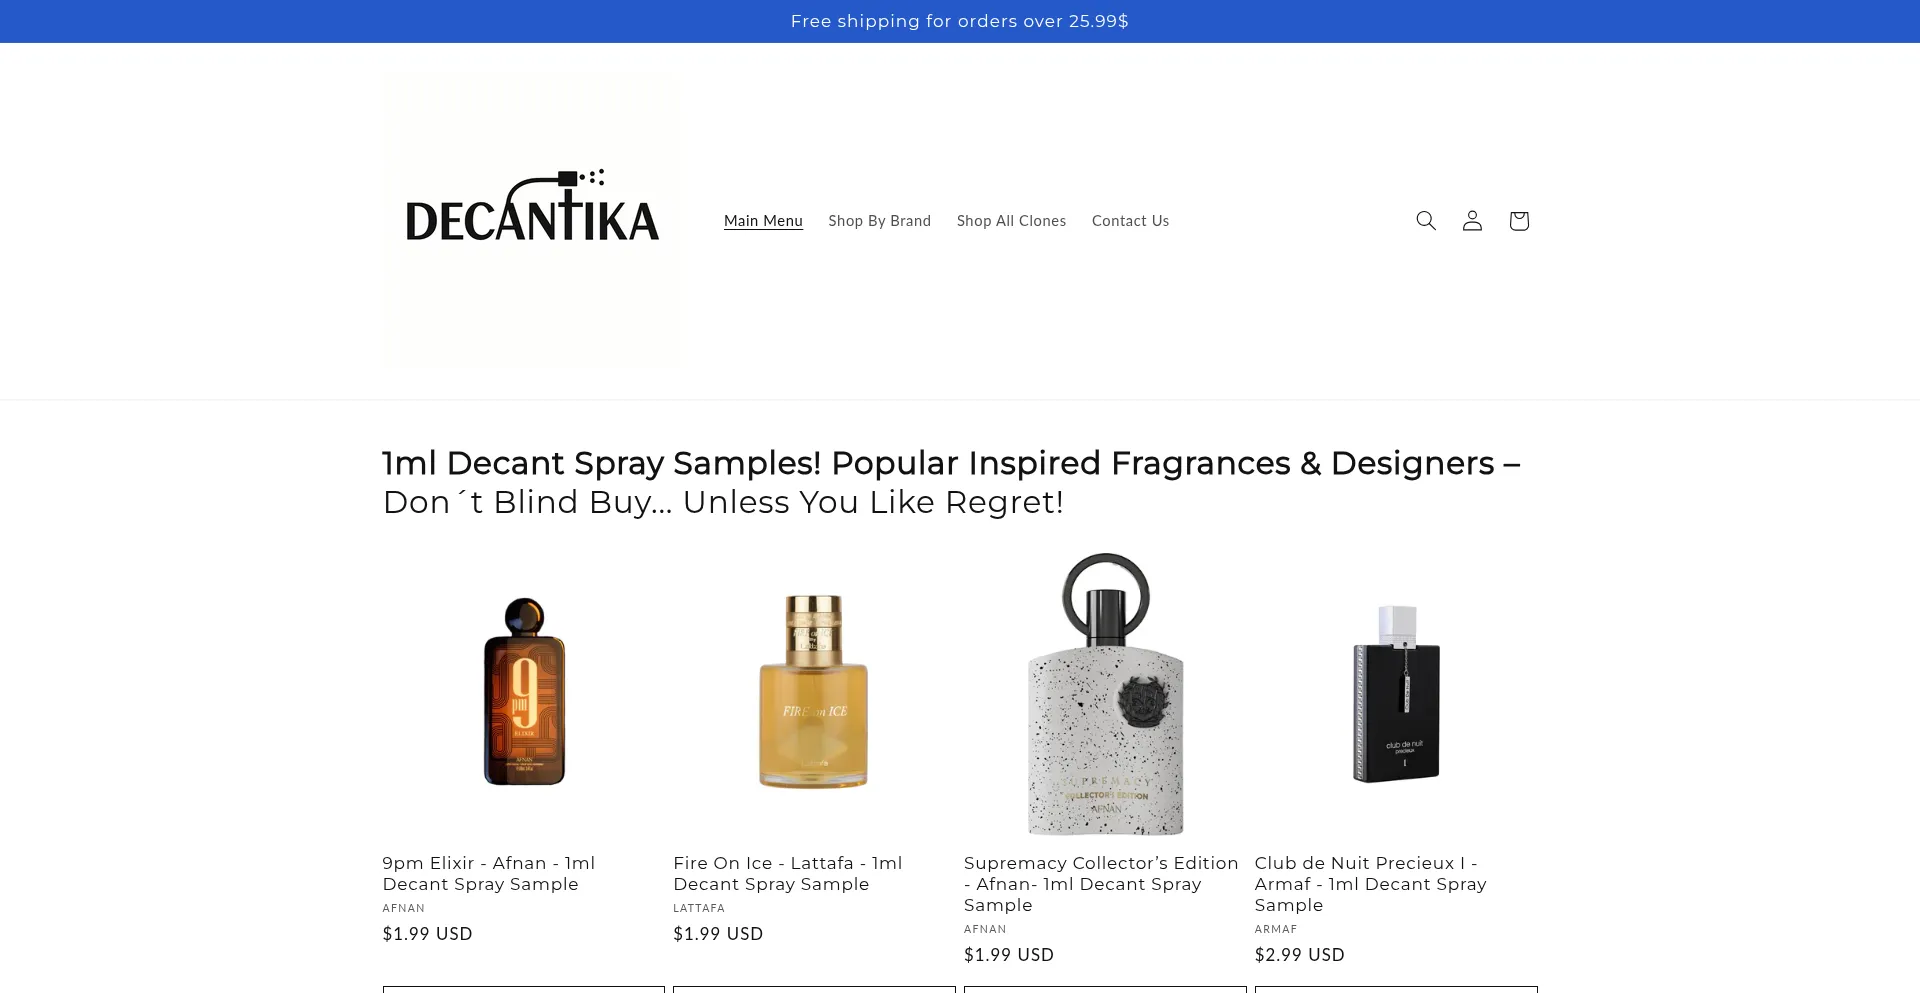1920x993 pixels.
Task: Click the Fire On Ice bottle image
Action: [x=814, y=694]
